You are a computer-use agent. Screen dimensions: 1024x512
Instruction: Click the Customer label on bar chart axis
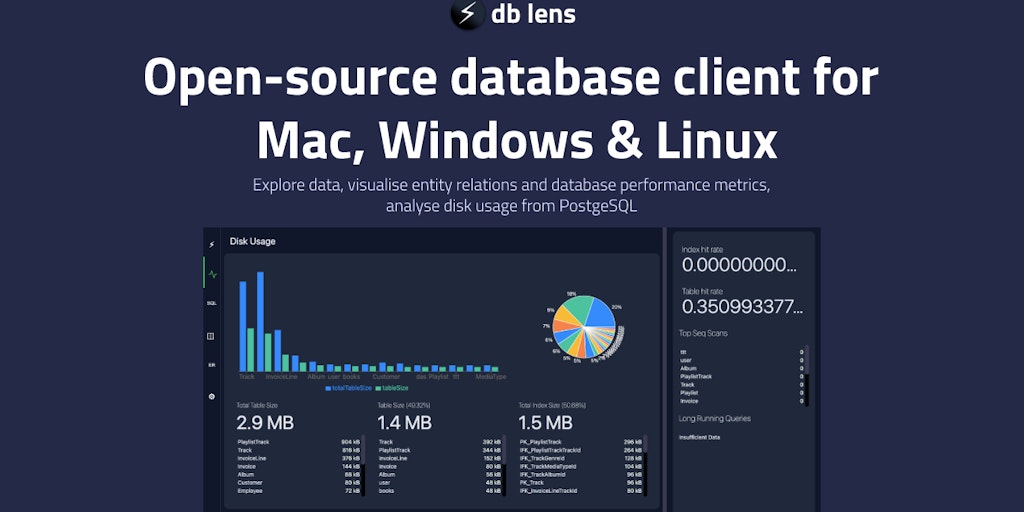386,377
